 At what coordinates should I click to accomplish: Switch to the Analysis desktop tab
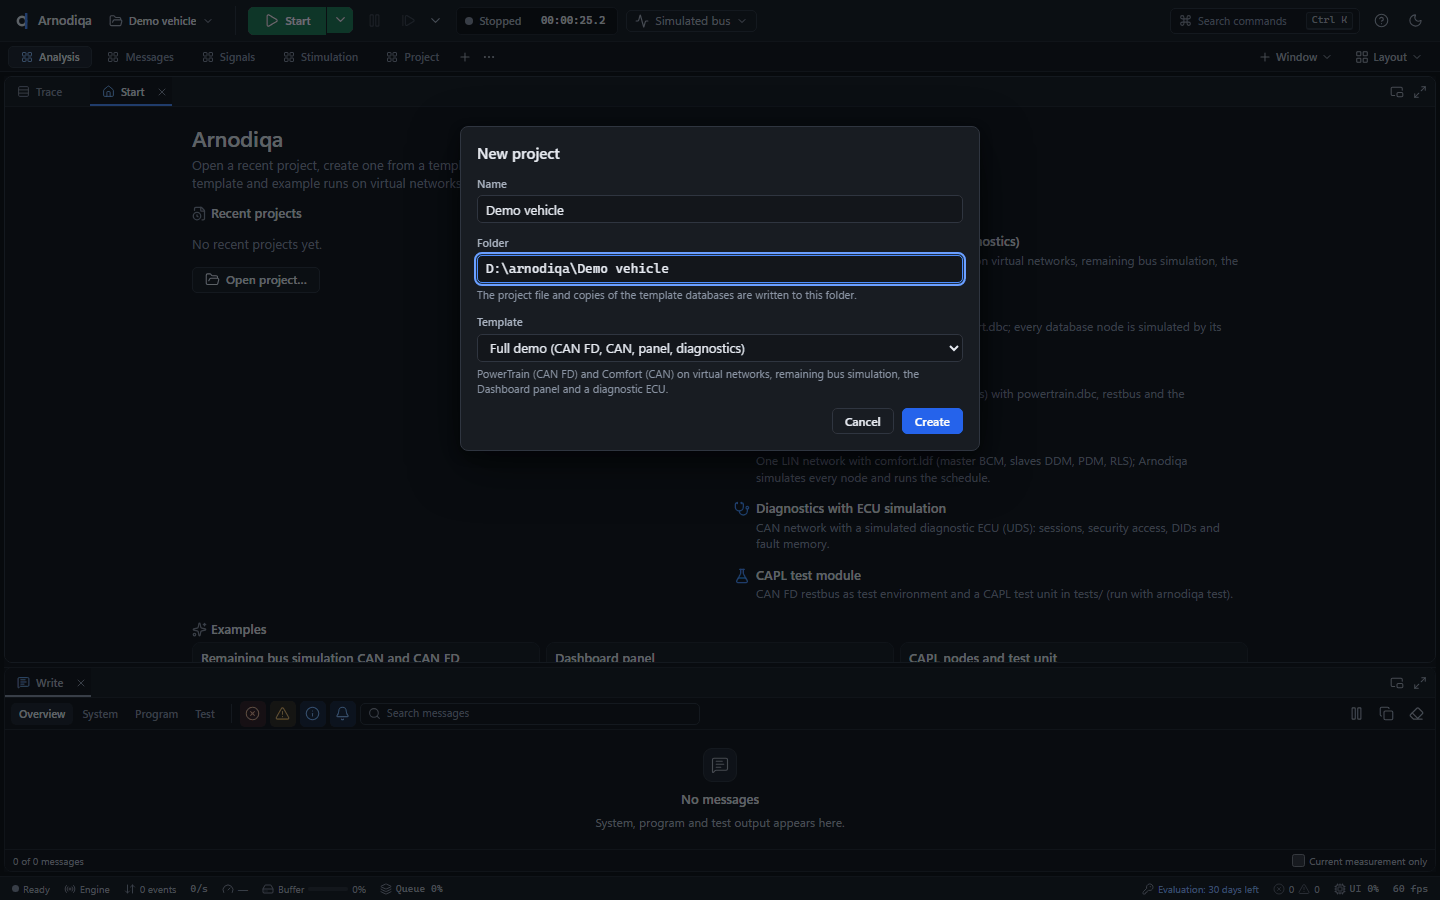[x=50, y=57]
